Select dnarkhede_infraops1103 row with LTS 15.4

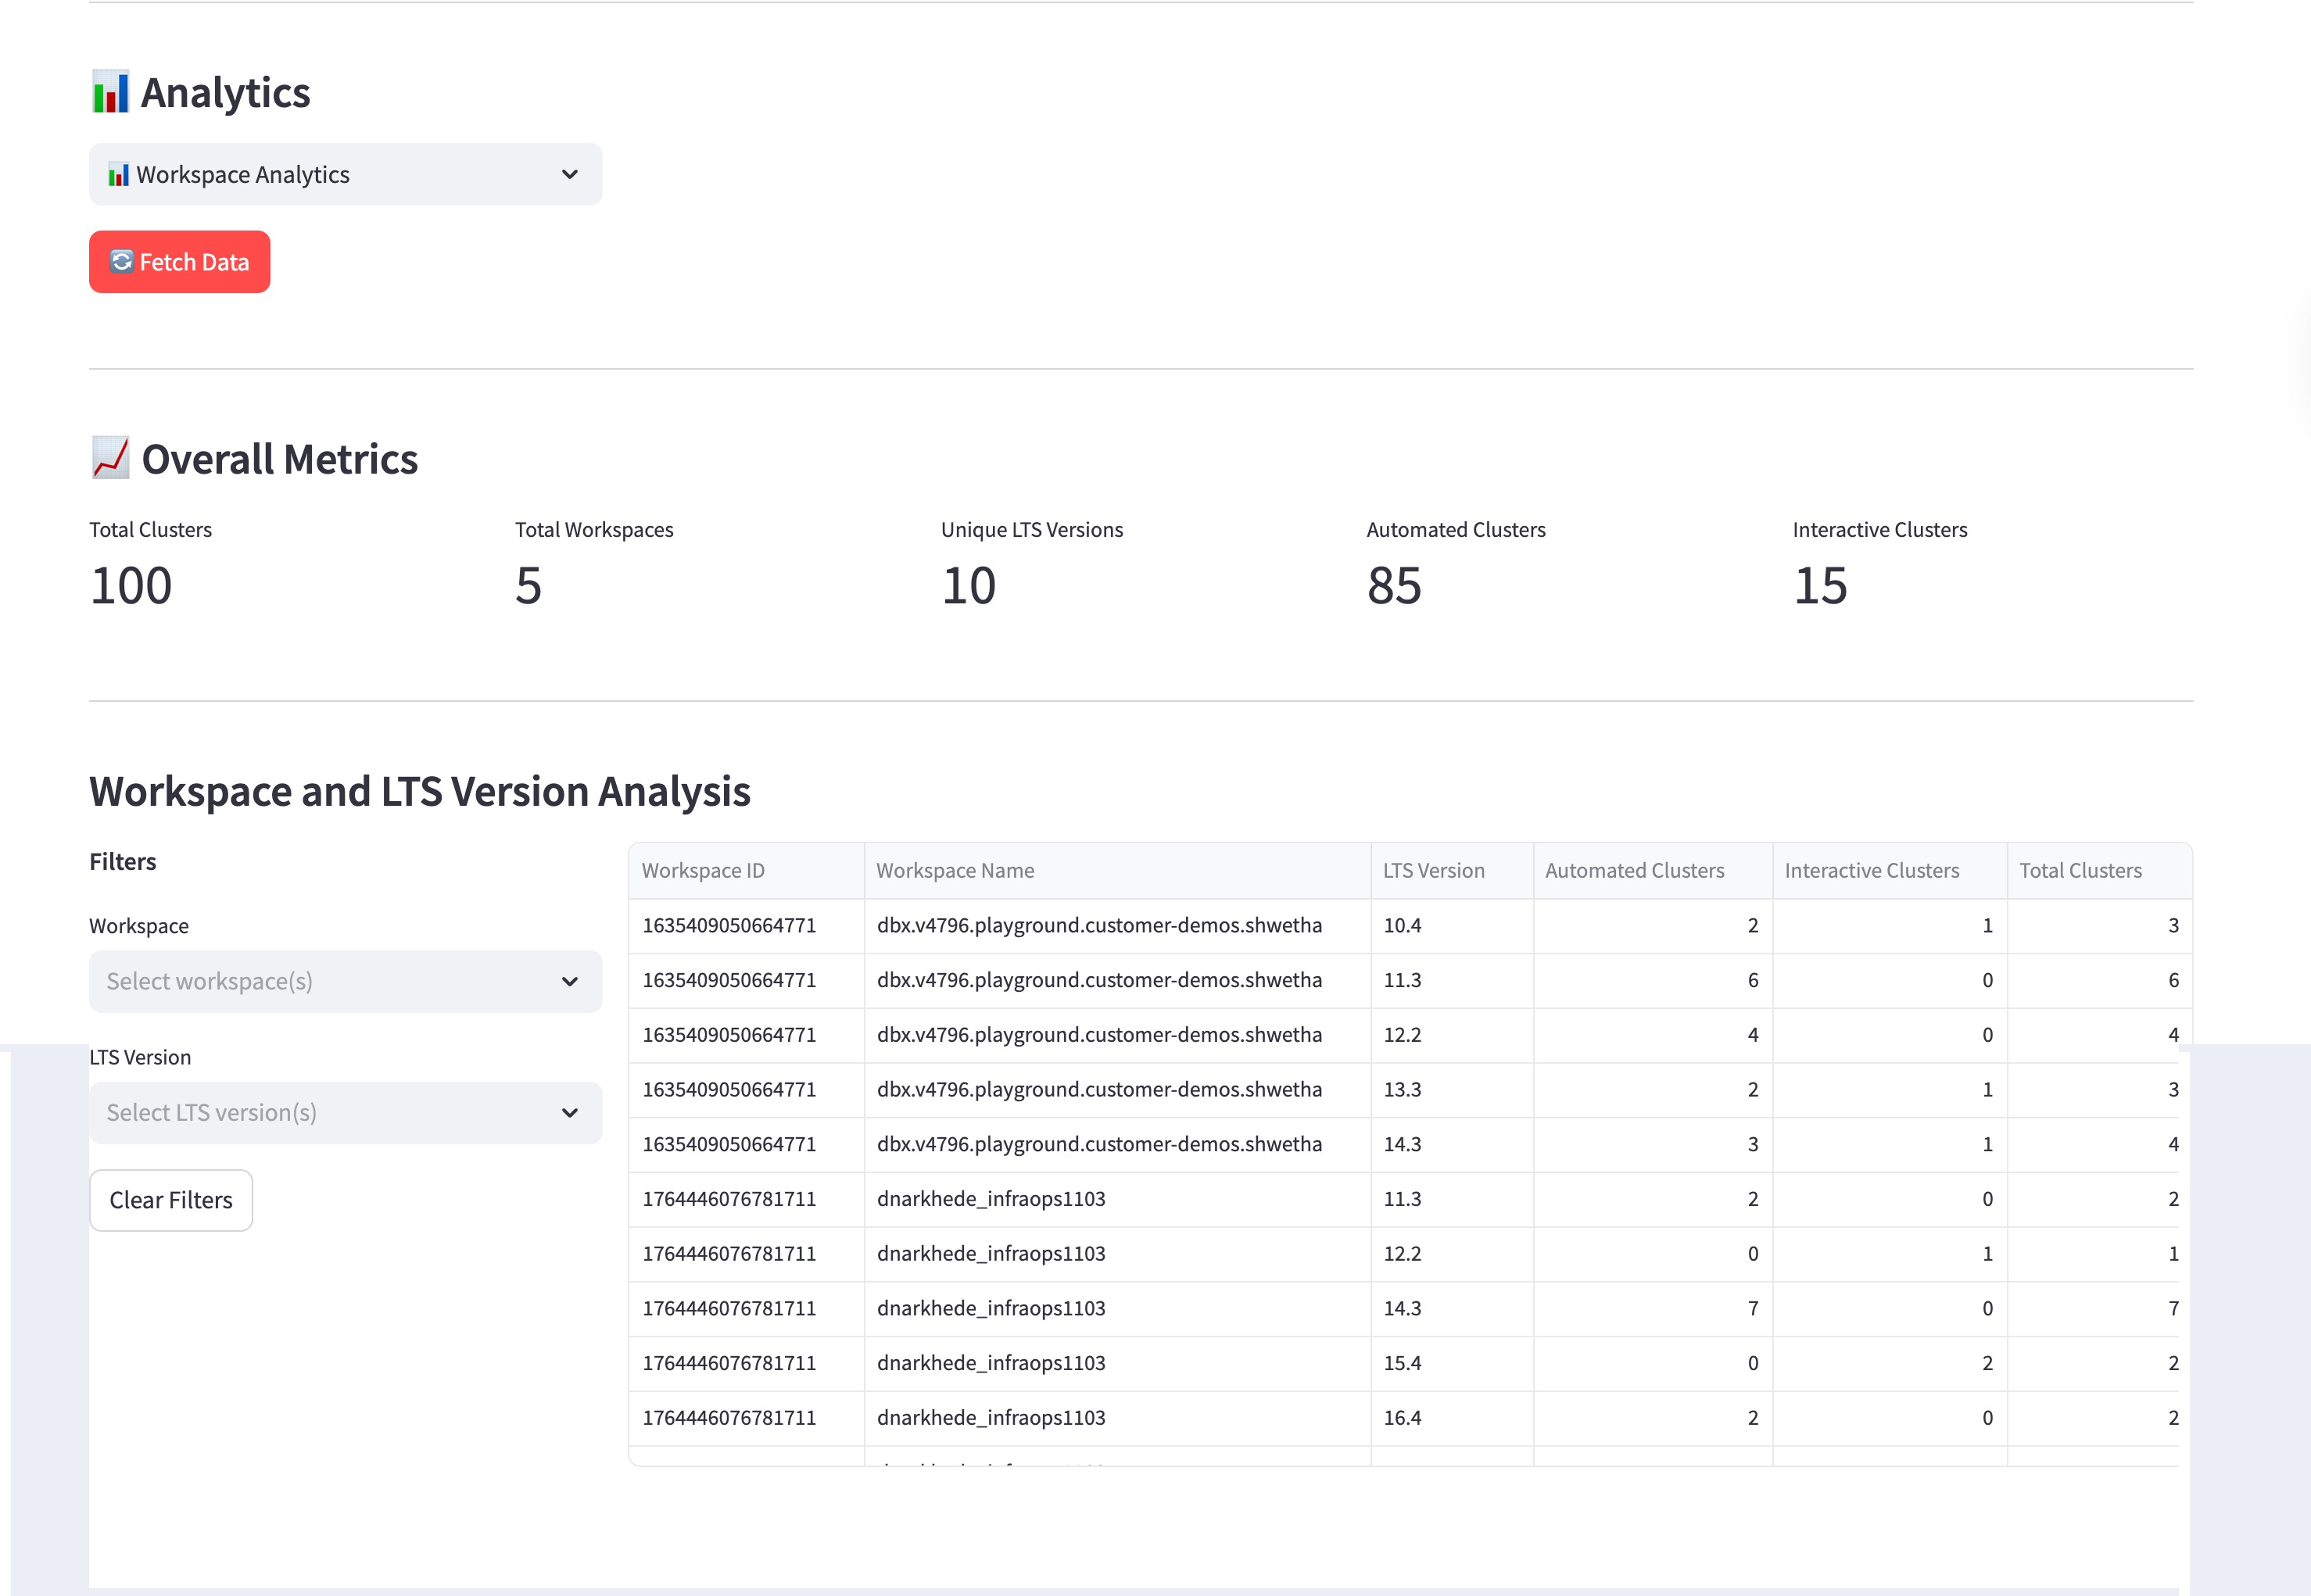tap(990, 1363)
